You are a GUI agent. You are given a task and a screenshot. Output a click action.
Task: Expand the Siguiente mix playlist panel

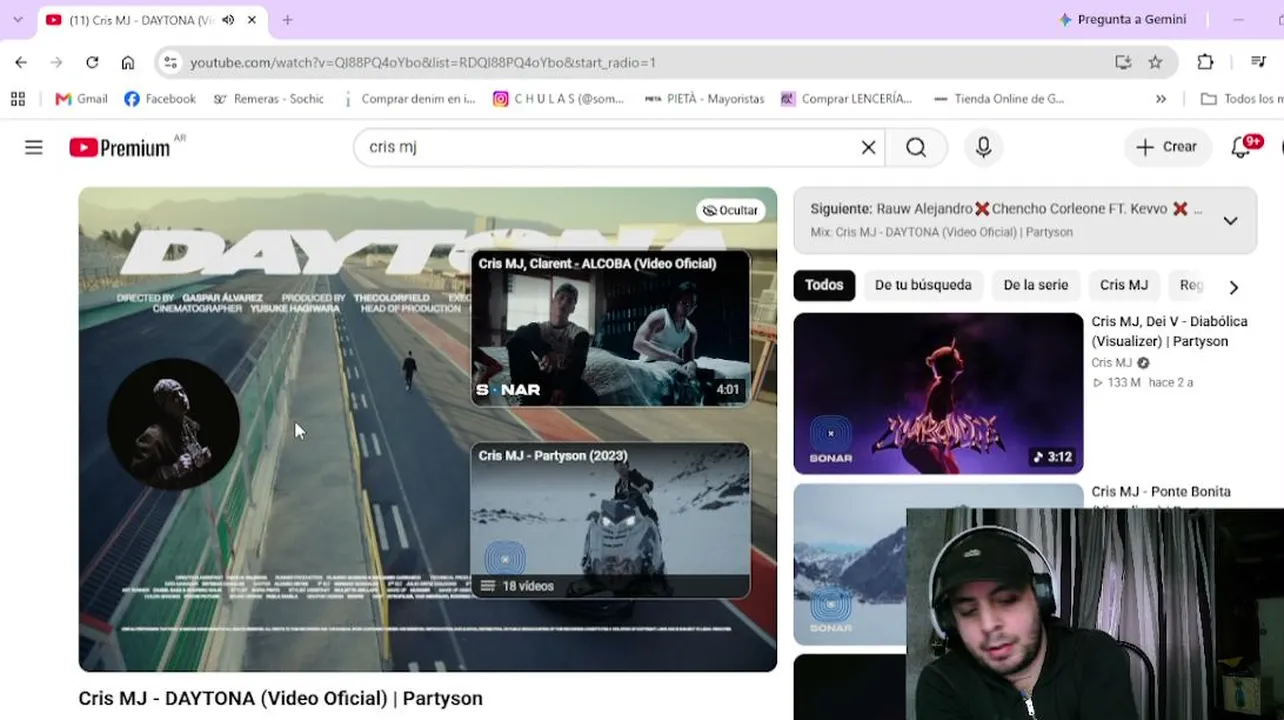pos(1230,221)
